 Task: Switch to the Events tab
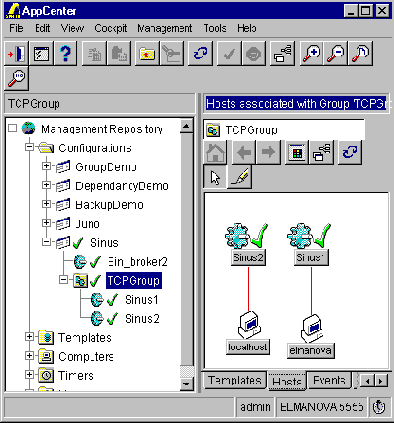pos(329,380)
